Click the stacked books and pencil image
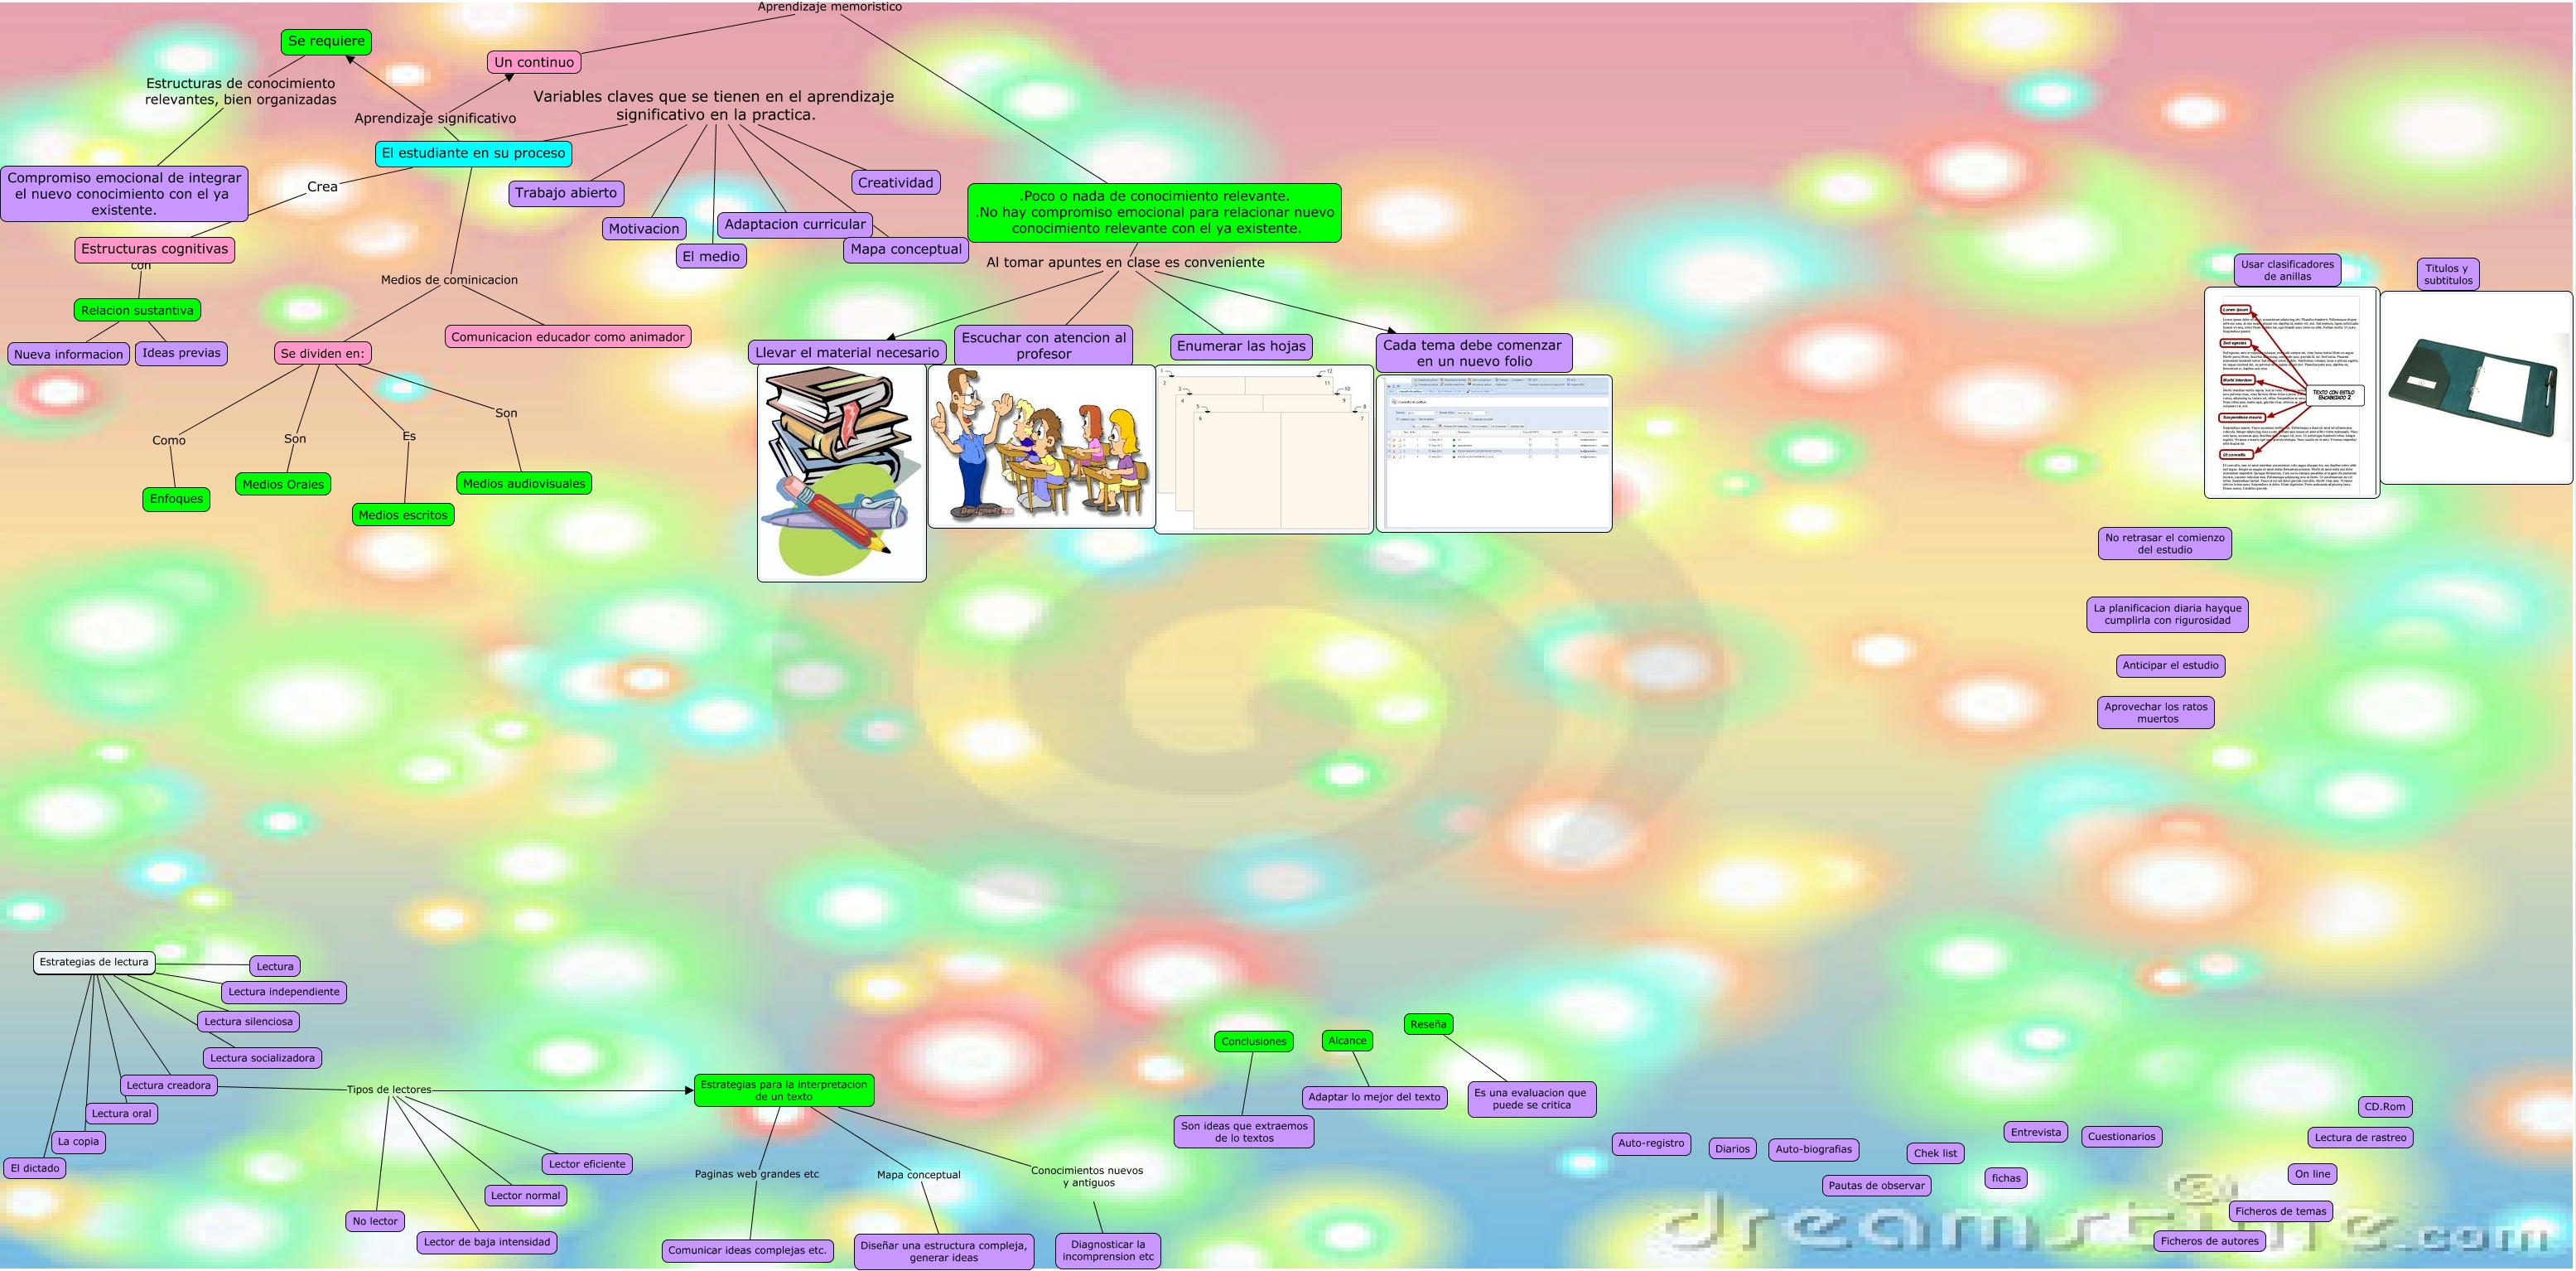The height and width of the screenshot is (1271, 2576). (x=841, y=472)
